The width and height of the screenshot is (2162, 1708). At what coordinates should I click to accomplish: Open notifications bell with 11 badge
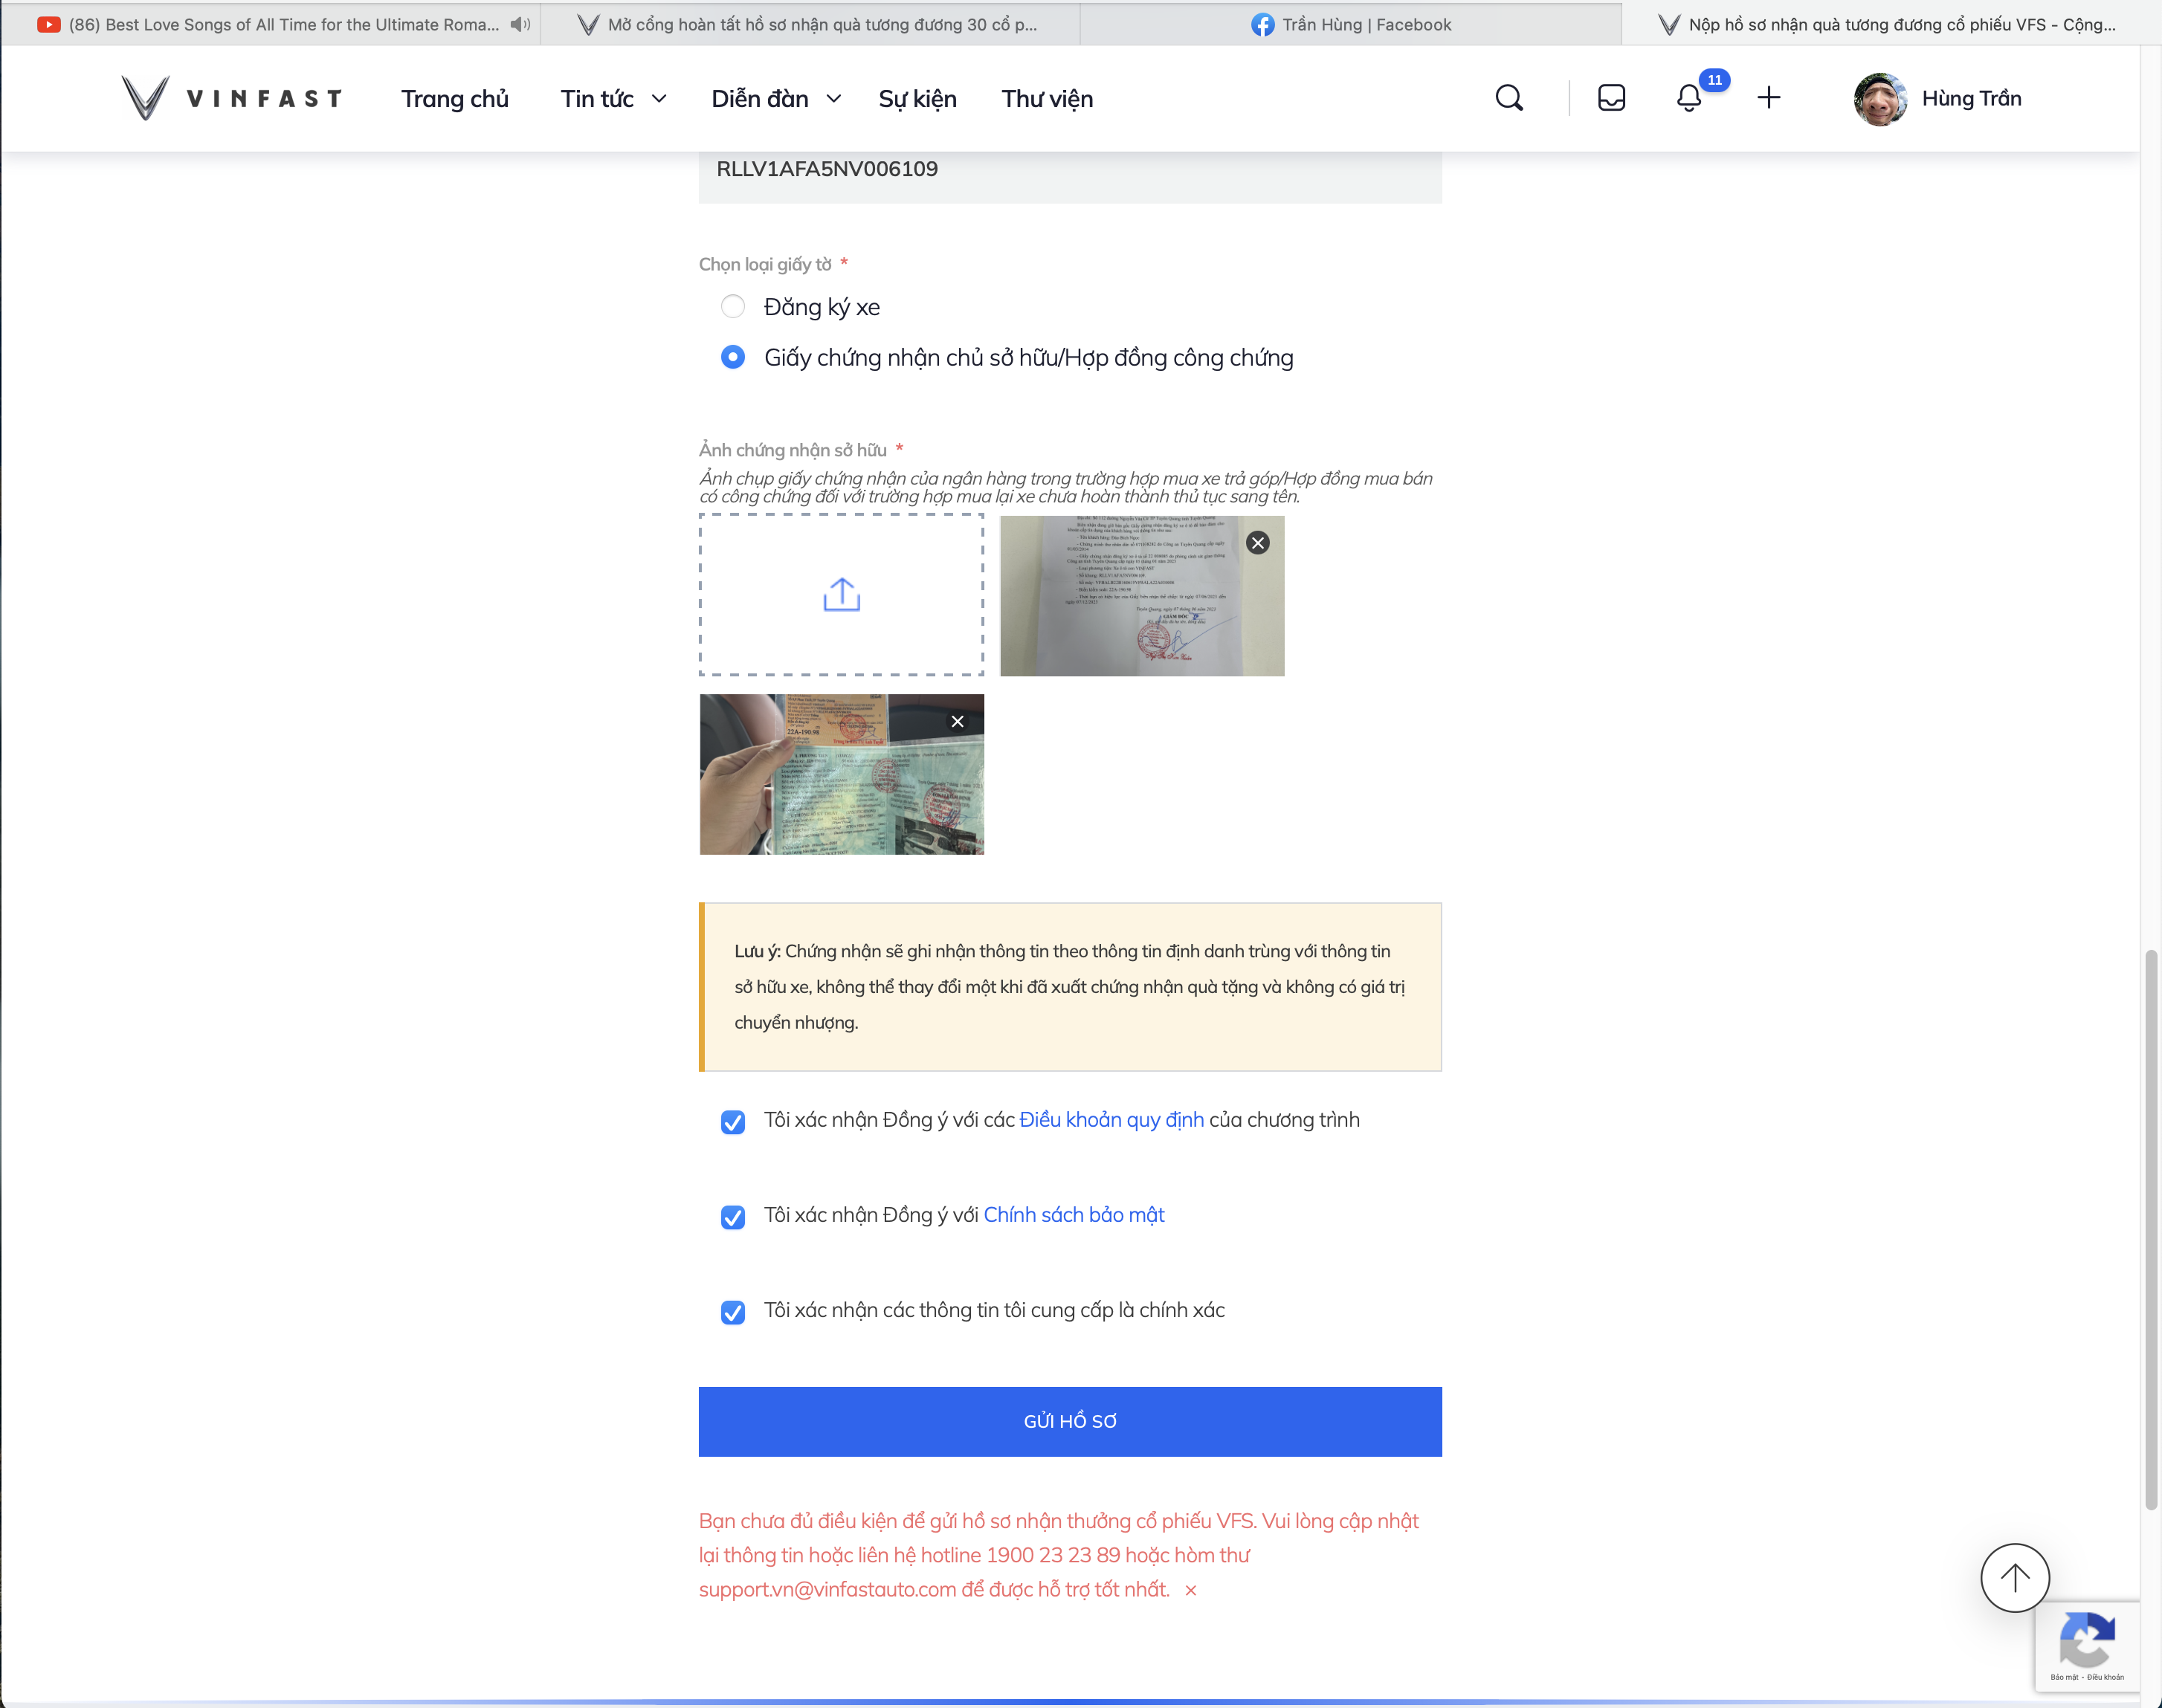coord(1689,98)
